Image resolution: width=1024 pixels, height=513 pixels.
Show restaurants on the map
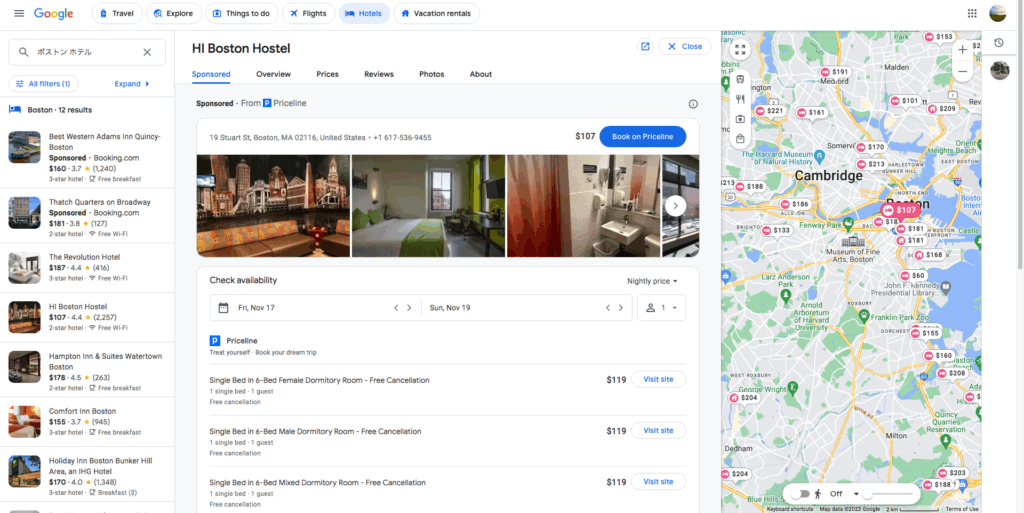[x=740, y=99]
